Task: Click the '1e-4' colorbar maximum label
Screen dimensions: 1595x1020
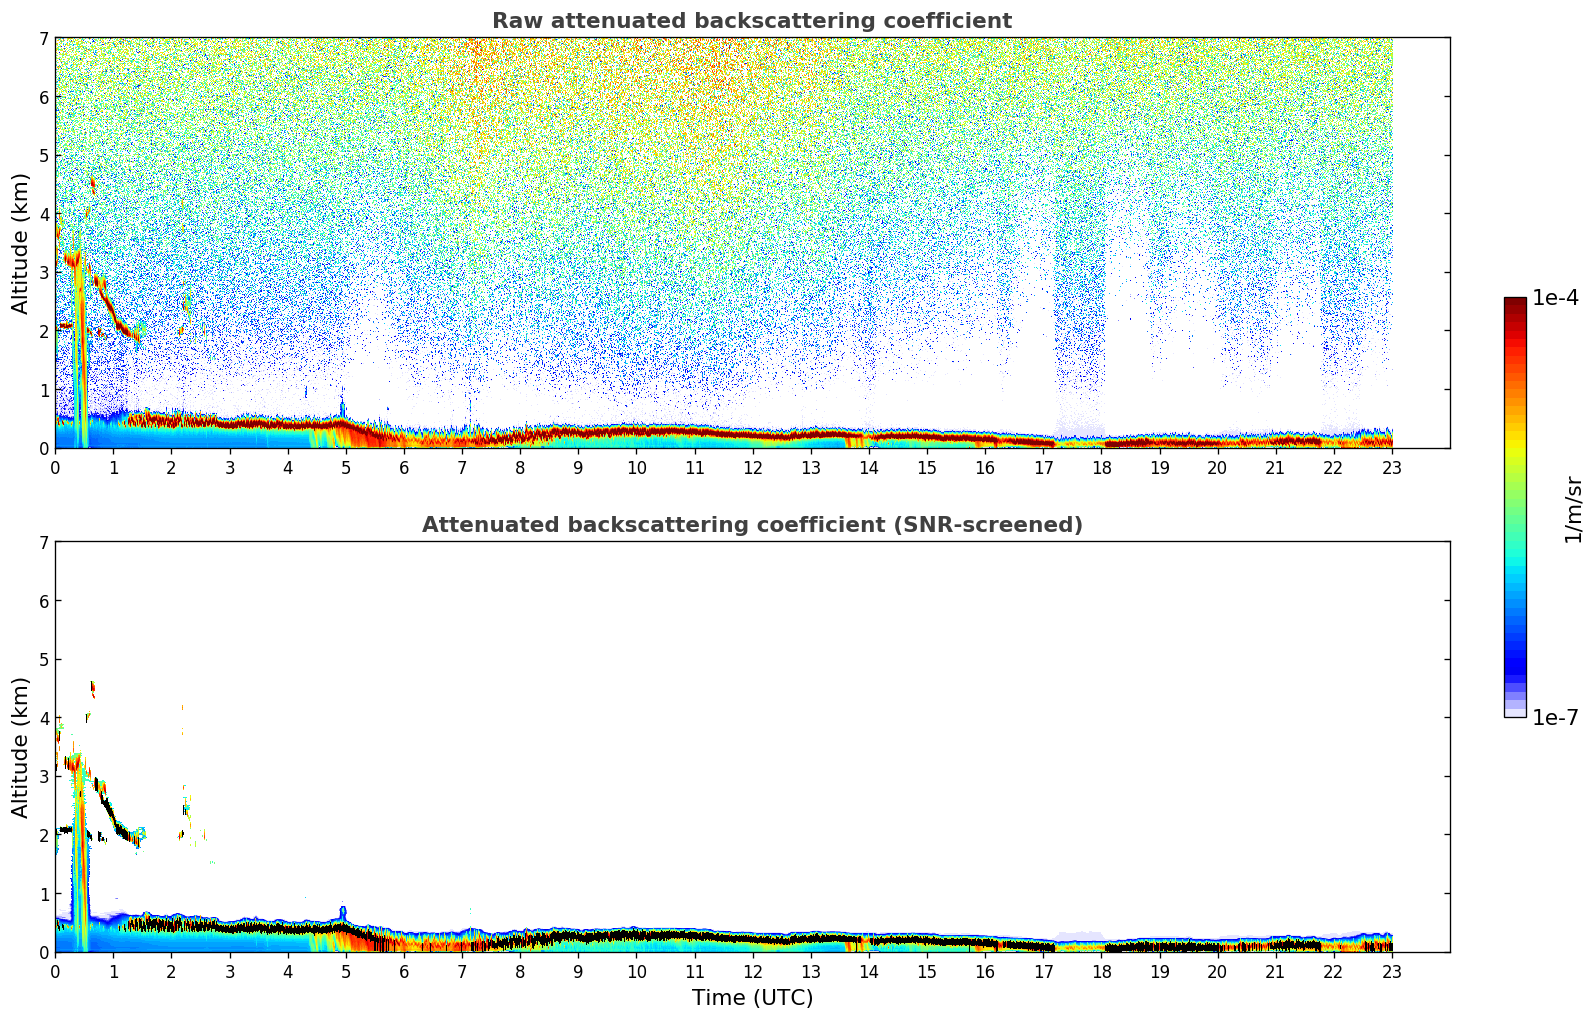Action: [x=1555, y=298]
